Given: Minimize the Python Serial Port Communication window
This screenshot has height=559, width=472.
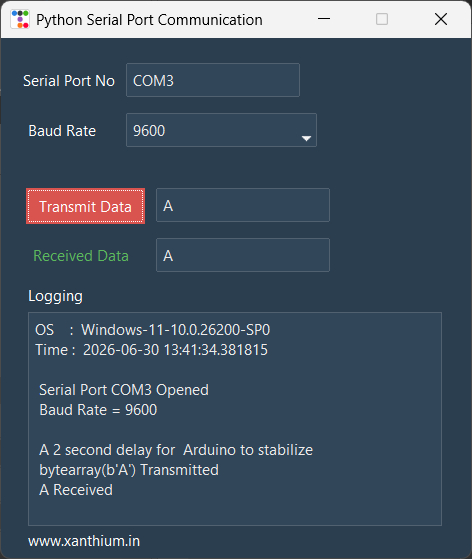Looking at the screenshot, I should [324, 19].
